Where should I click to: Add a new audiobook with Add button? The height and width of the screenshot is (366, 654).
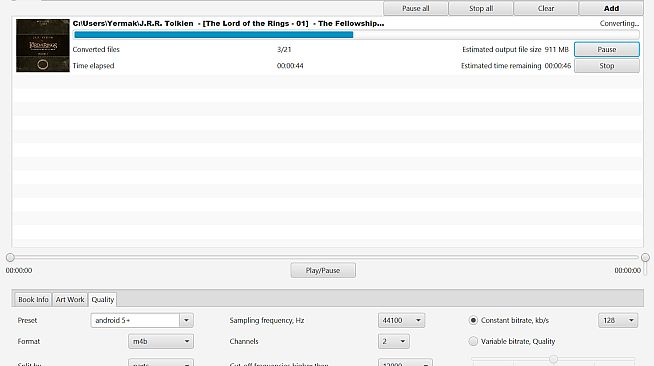point(611,8)
